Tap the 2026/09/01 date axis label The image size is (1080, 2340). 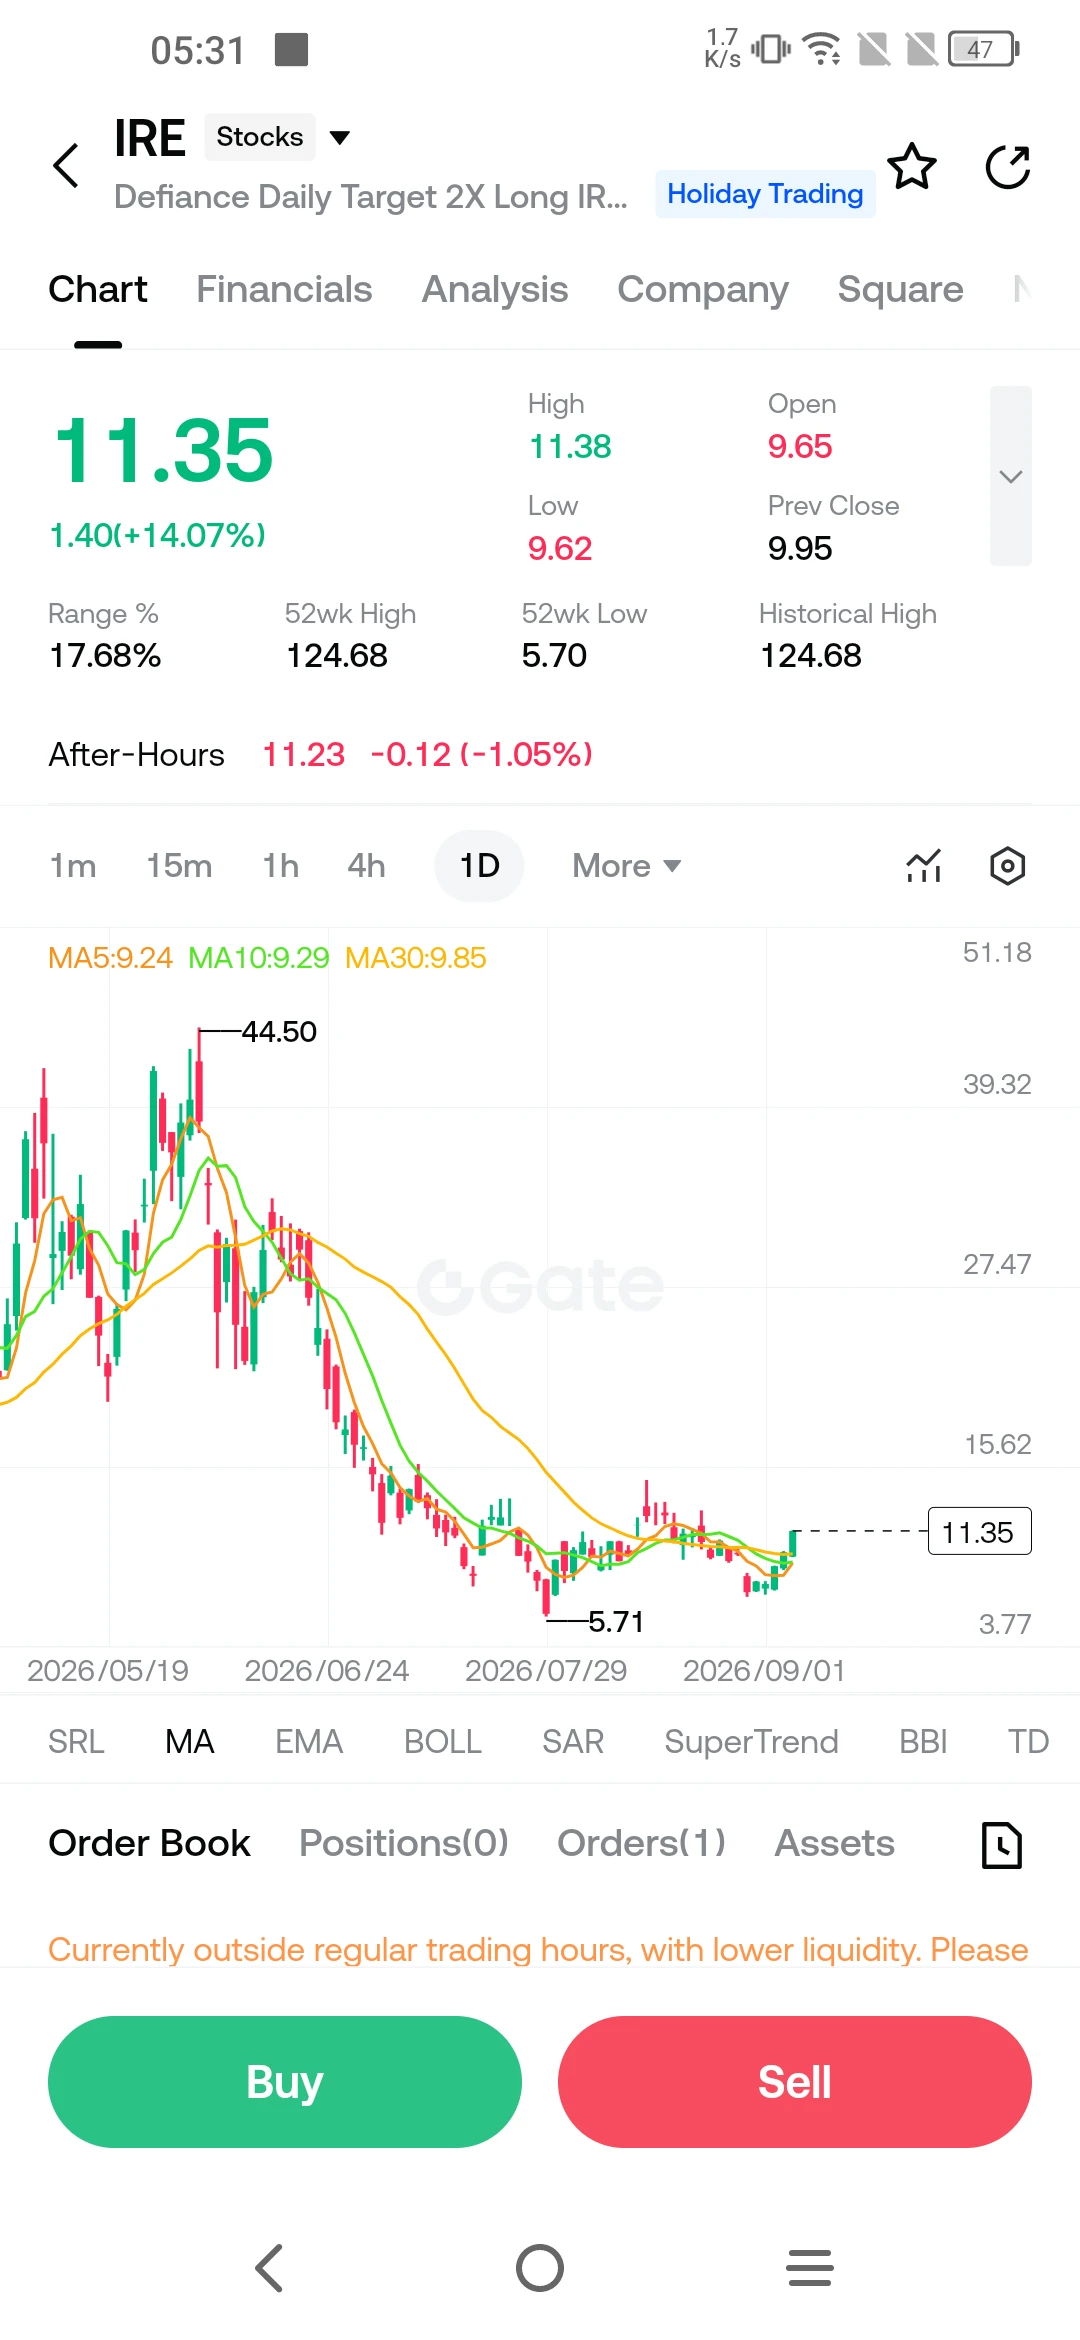coord(765,1671)
